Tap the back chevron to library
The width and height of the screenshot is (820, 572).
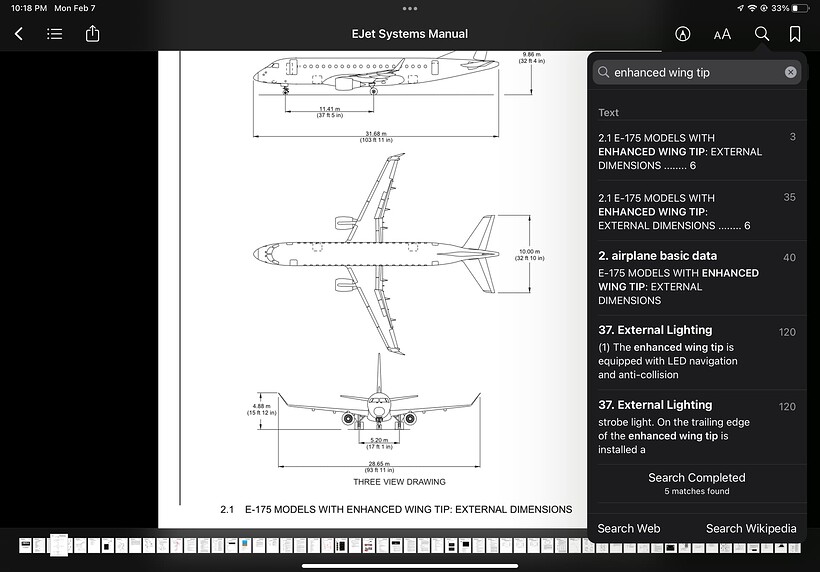[x=19, y=34]
